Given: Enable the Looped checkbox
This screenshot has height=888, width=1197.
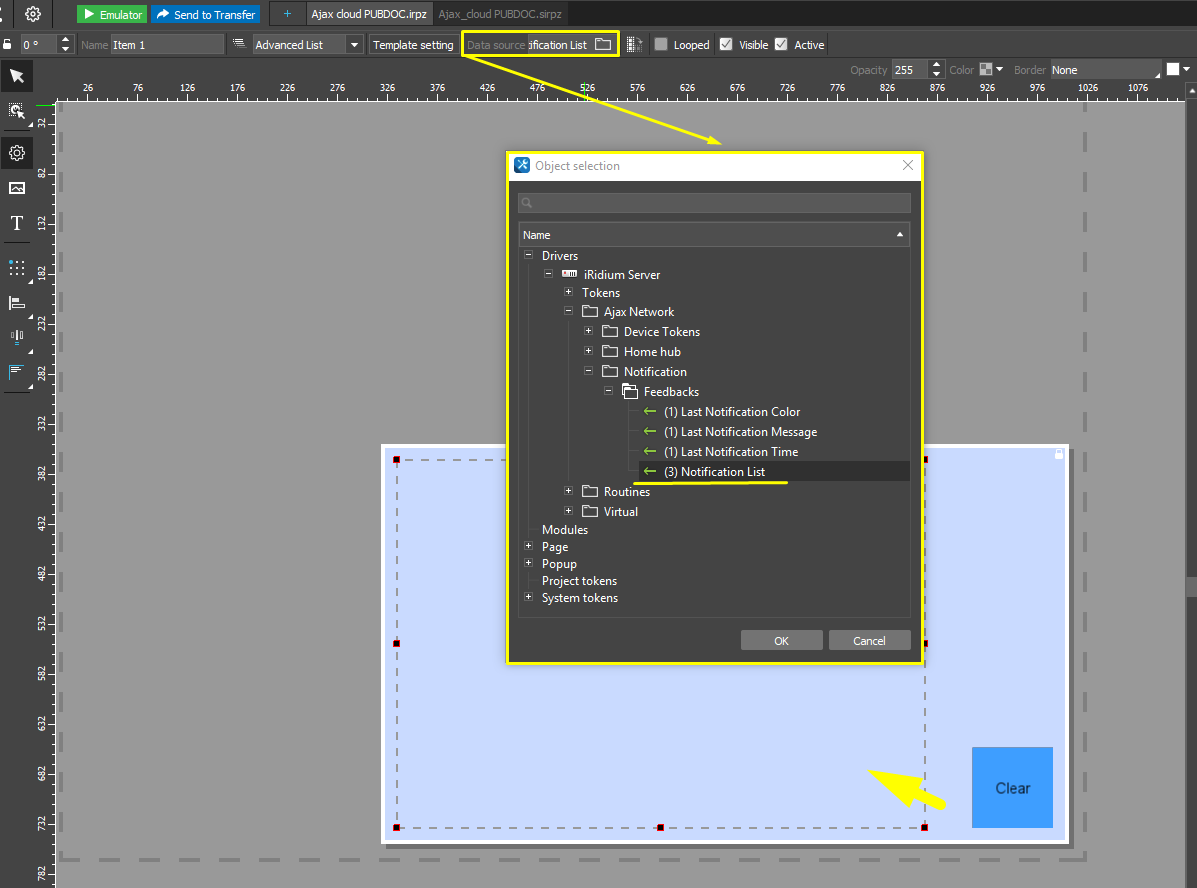Looking at the screenshot, I should (x=661, y=45).
